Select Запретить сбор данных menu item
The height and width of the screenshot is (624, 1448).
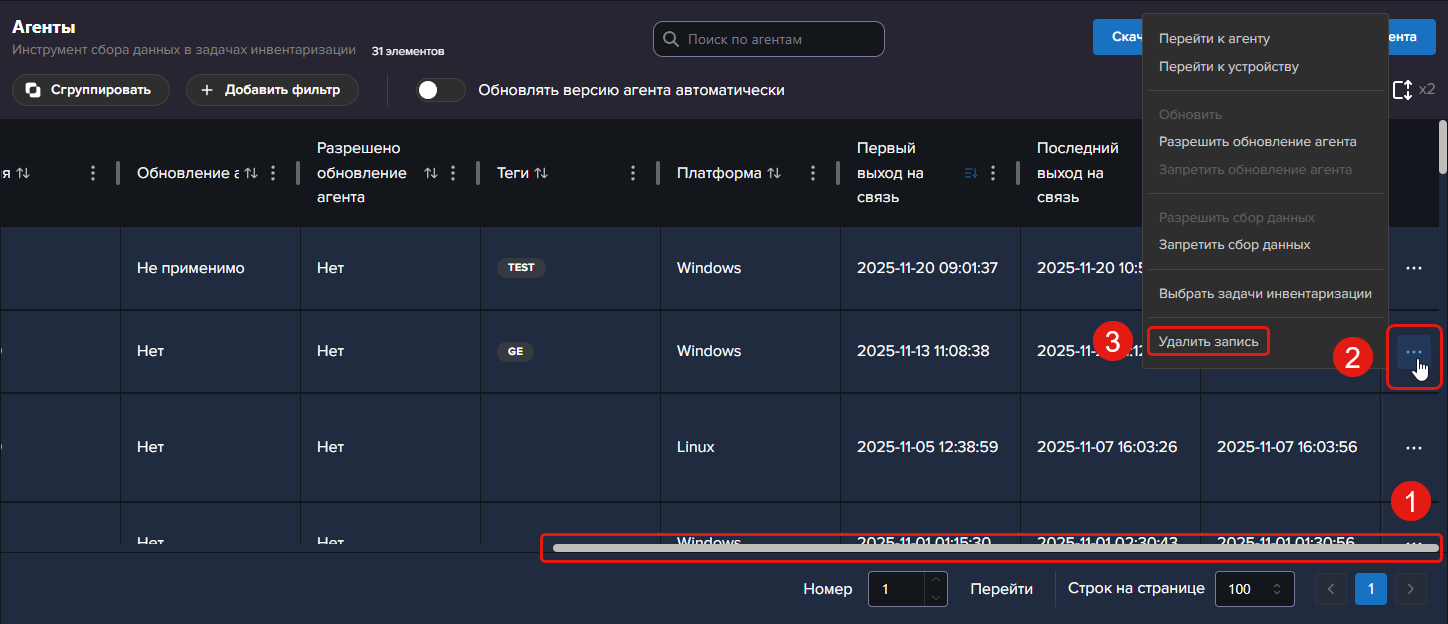click(x=1234, y=245)
